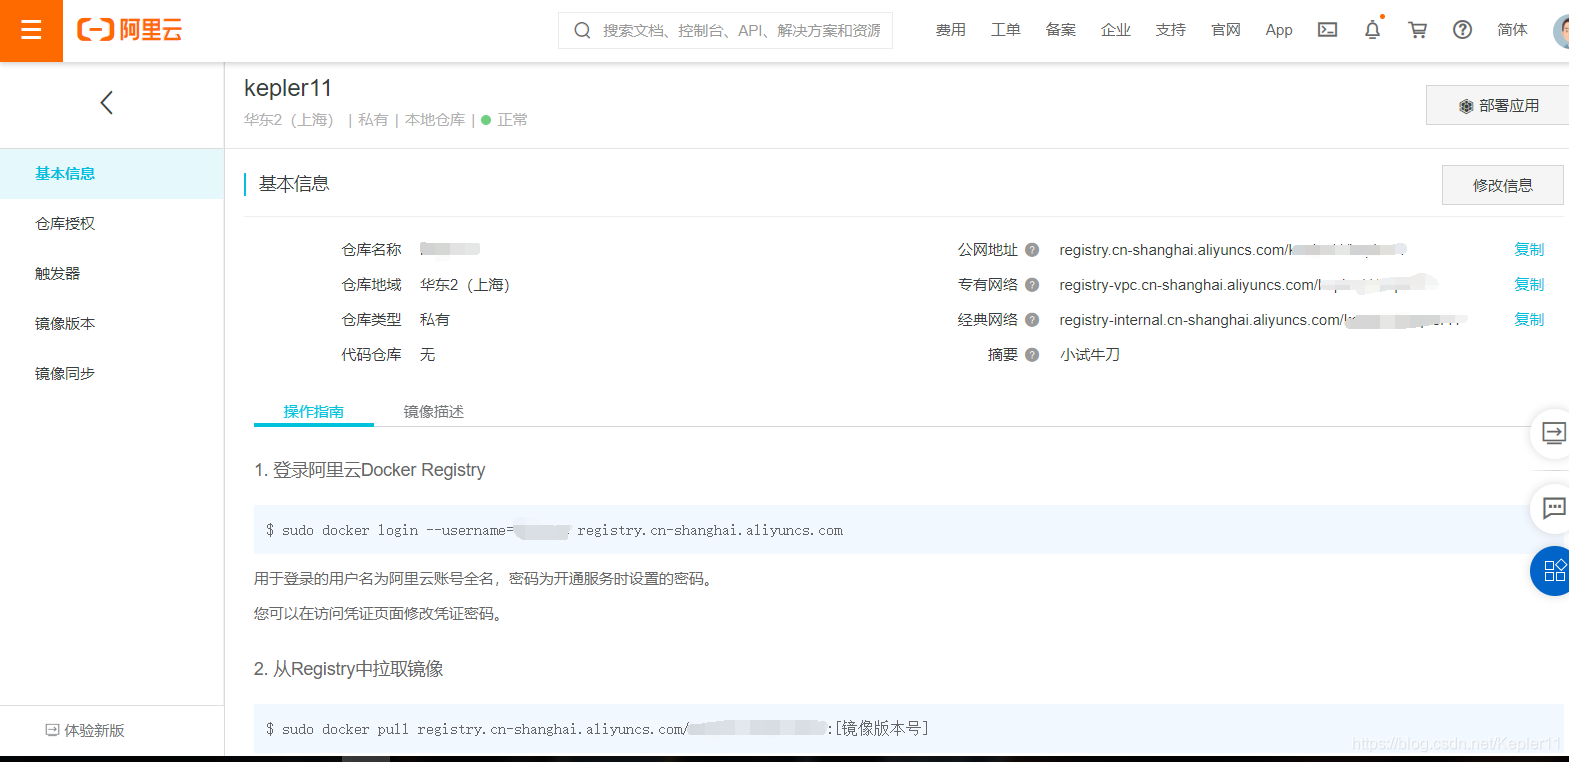The image size is (1569, 762).
Task: Click the docker pull command block
Action: 908,729
